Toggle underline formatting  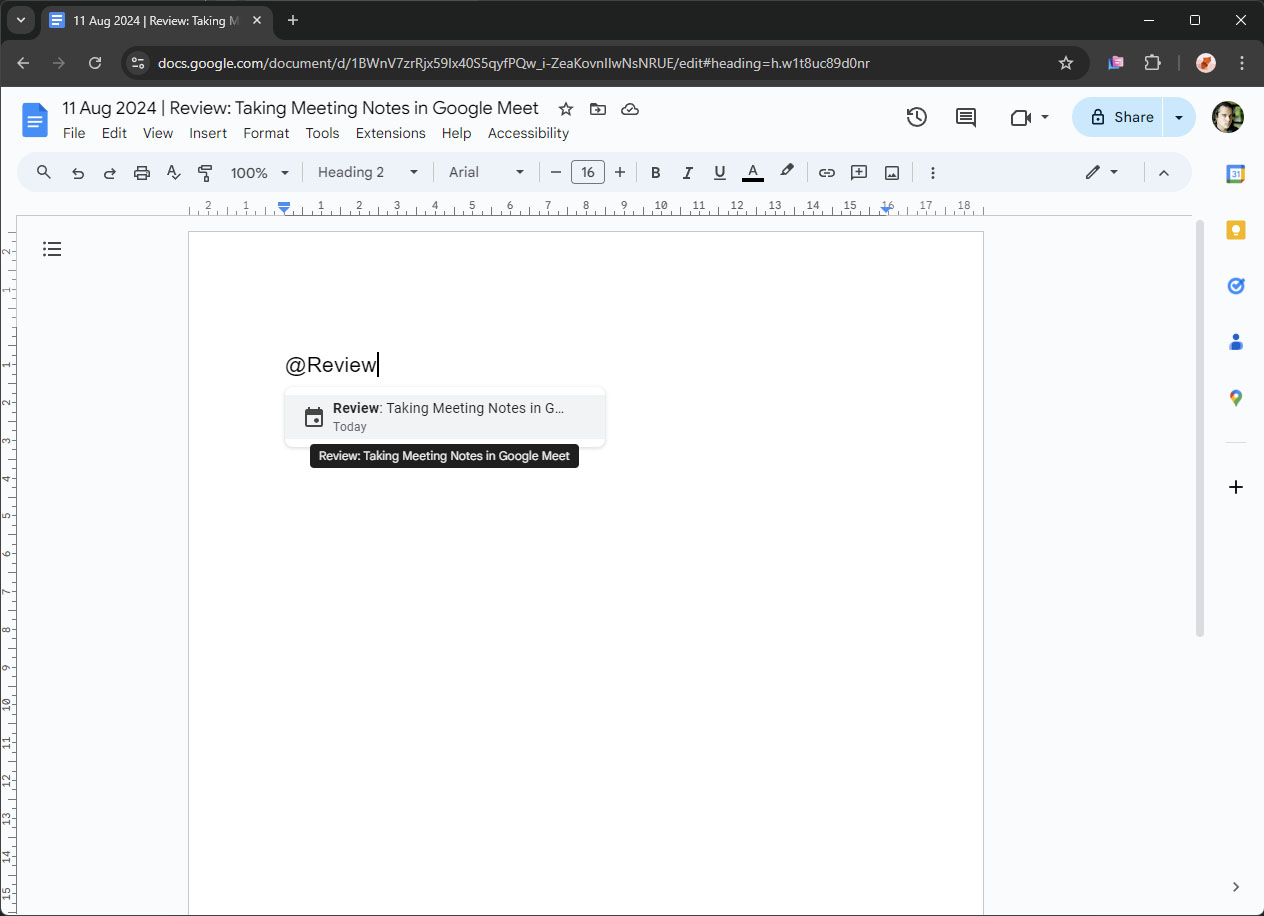tap(720, 172)
